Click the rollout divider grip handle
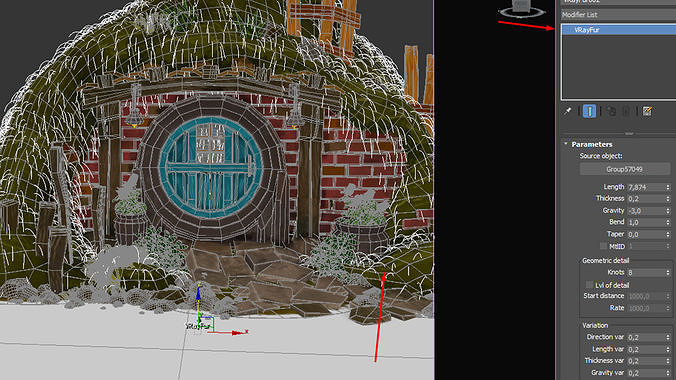The width and height of the screenshot is (676, 380). pos(629,134)
